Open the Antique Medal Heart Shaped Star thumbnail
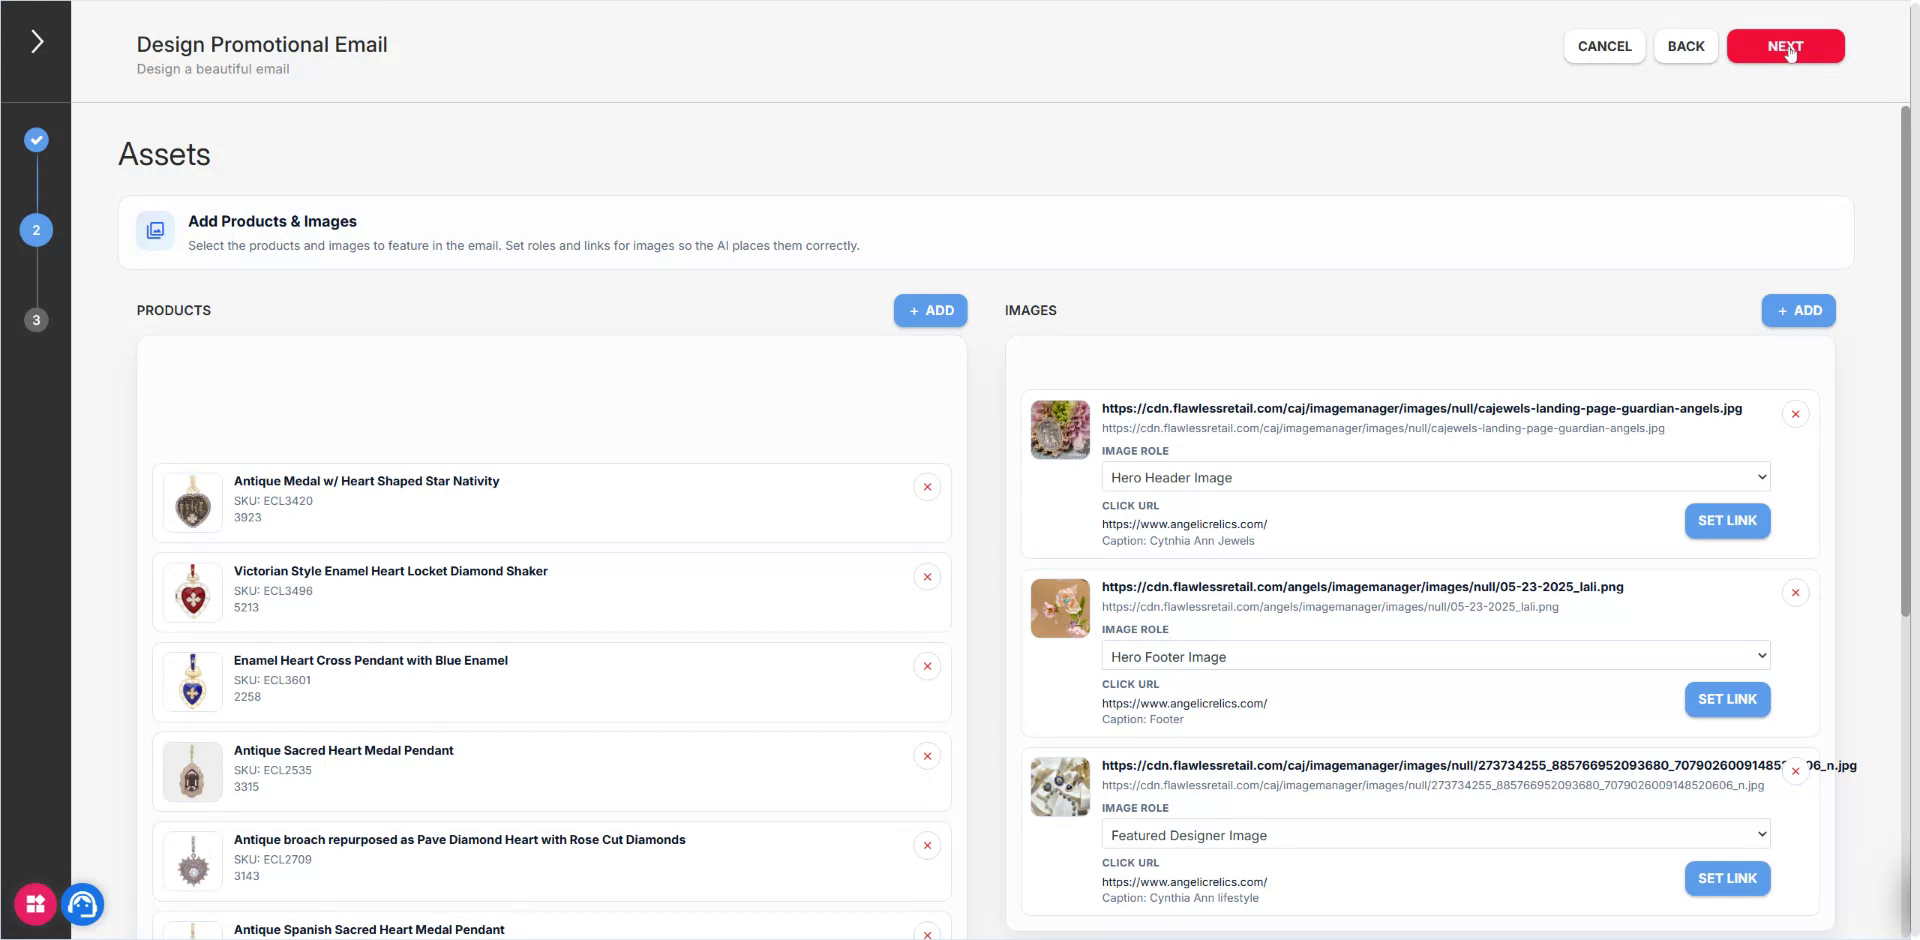This screenshot has height=940, width=1920. 193,503
